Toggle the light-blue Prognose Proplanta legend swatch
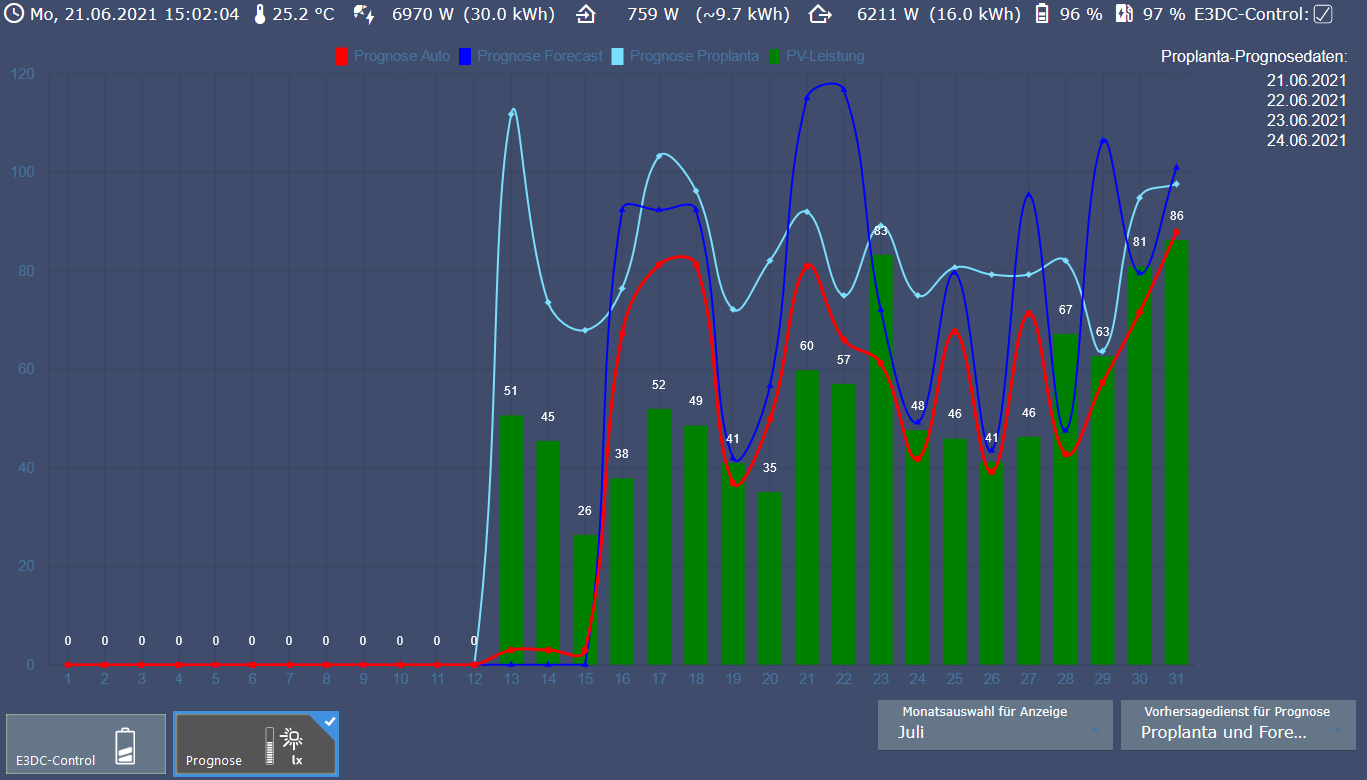Image resolution: width=1367 pixels, height=780 pixels. click(617, 56)
